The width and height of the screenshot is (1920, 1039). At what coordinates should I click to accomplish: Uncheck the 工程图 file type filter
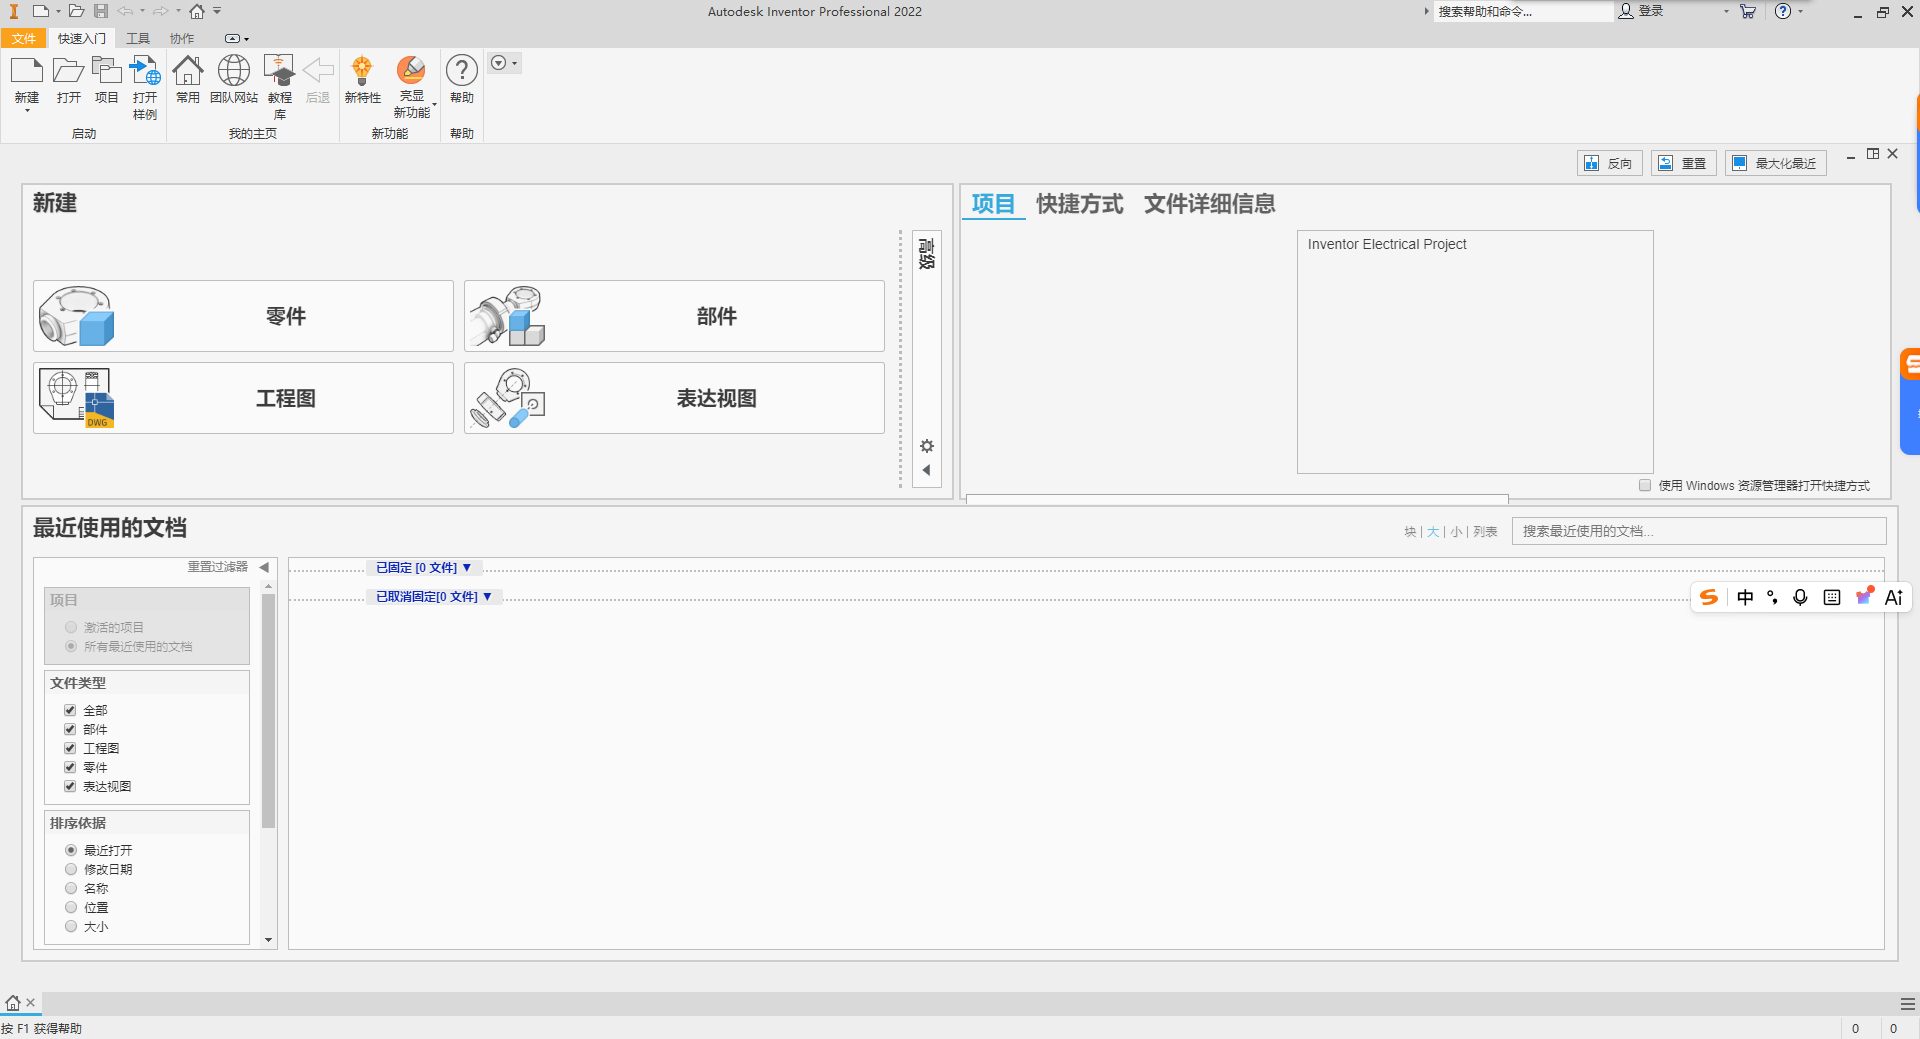(70, 747)
